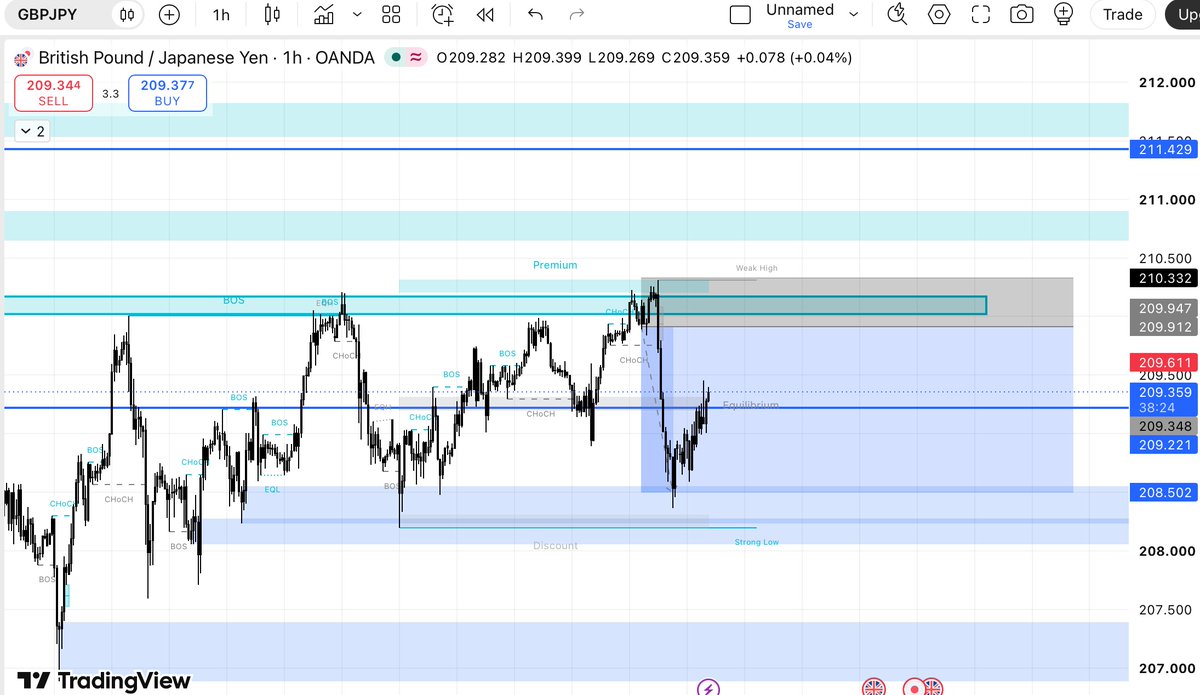Toggle the green market status dot
Screen dimensions: 1200x695
coord(397,58)
